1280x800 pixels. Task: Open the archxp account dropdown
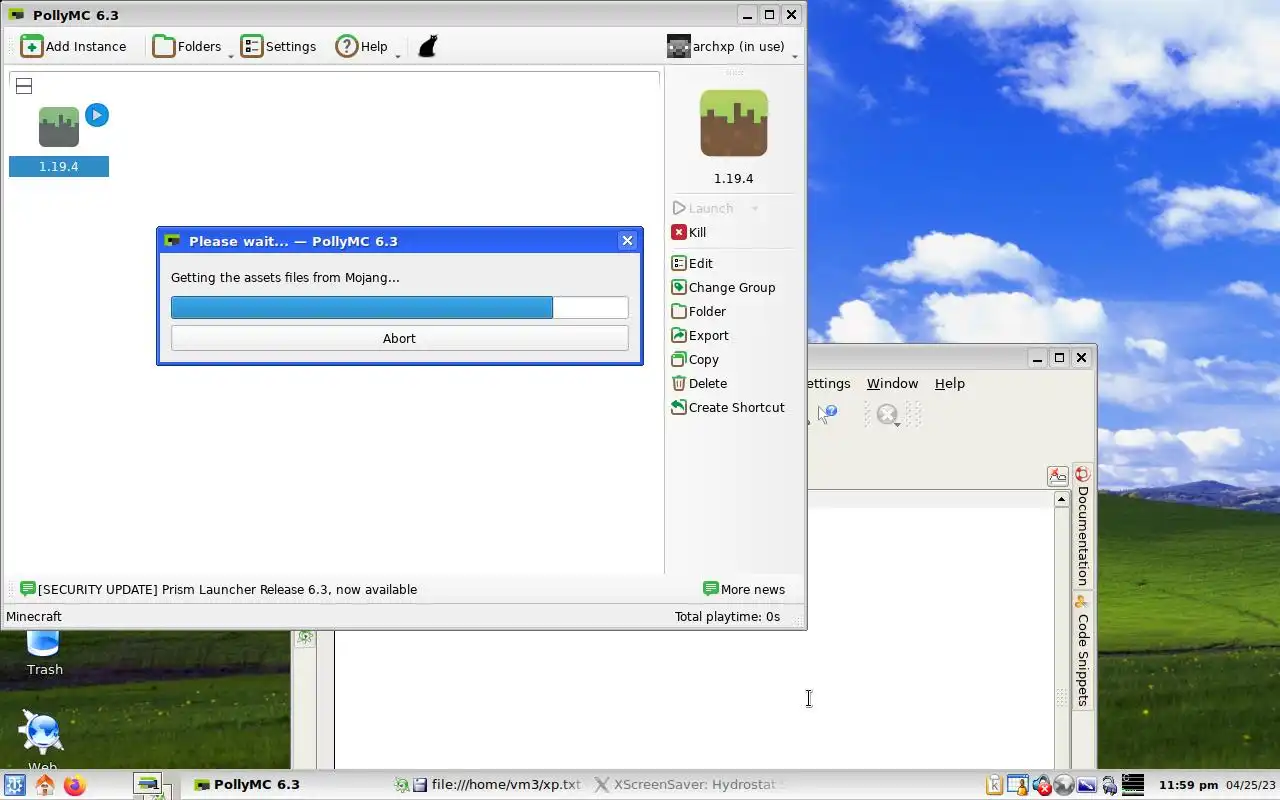pos(732,46)
